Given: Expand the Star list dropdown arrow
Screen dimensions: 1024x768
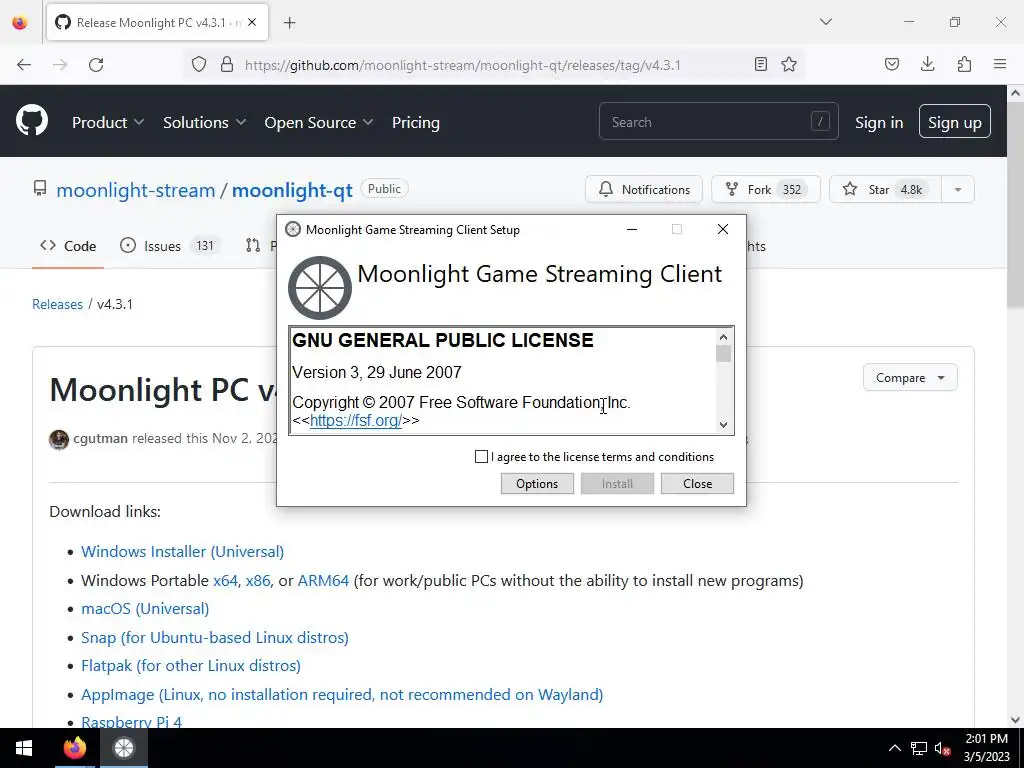Looking at the screenshot, I should 957,189.
